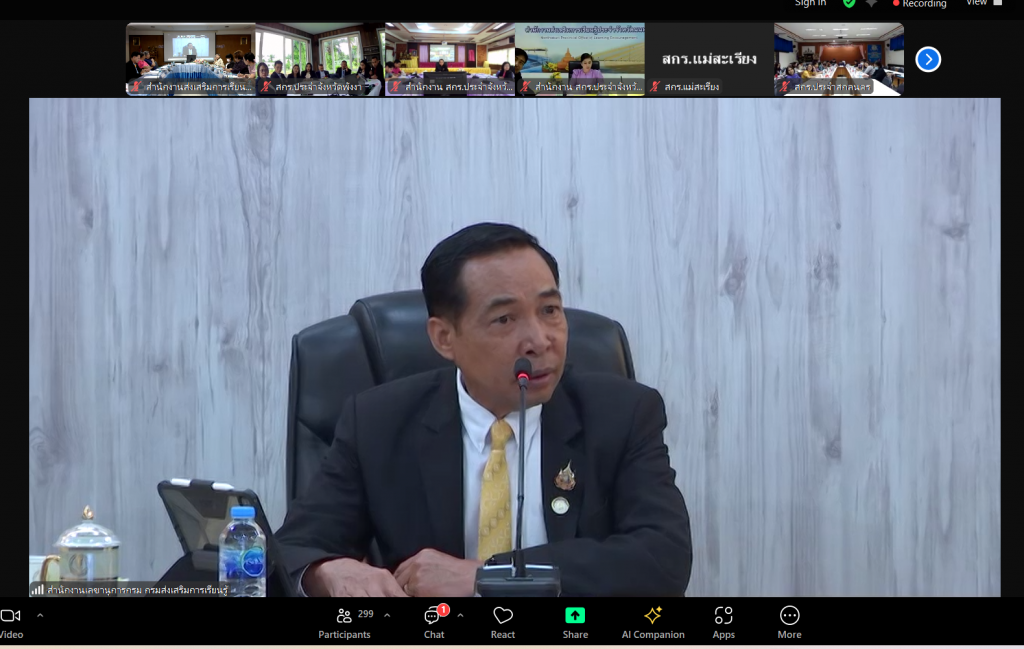Viewport: 1024px width, 649px height.
Task: Open the Participants panel
Action: tap(344, 621)
